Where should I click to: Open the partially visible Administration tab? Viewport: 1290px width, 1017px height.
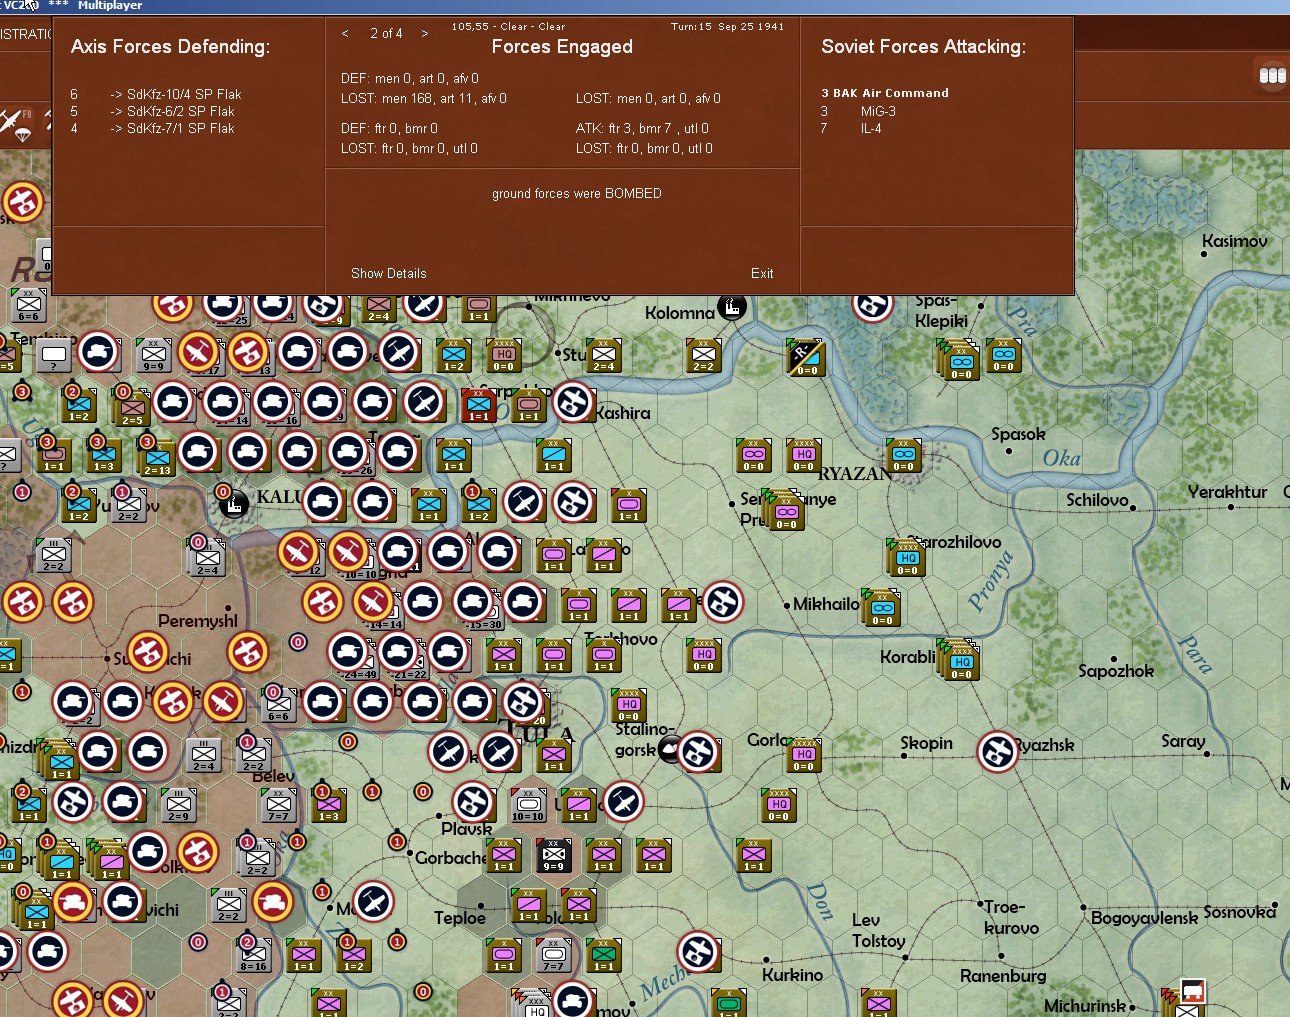[x=26, y=34]
